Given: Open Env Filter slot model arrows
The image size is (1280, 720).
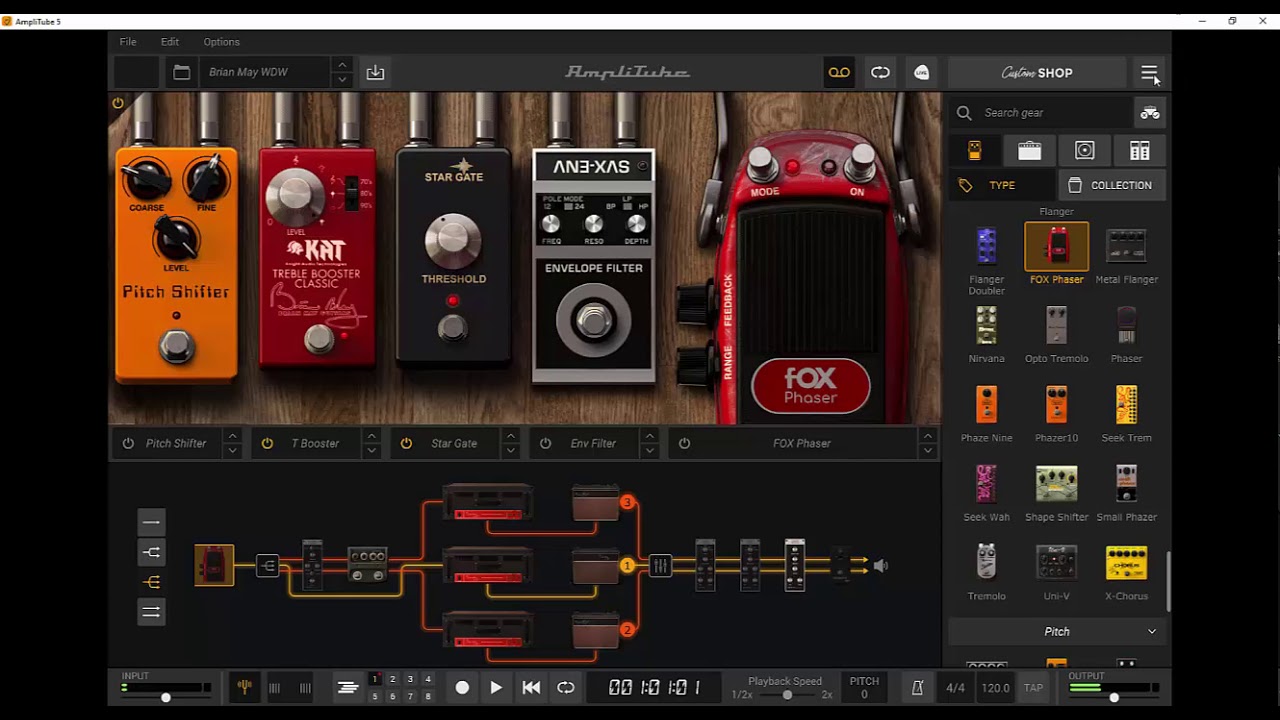Looking at the screenshot, I should pos(649,443).
